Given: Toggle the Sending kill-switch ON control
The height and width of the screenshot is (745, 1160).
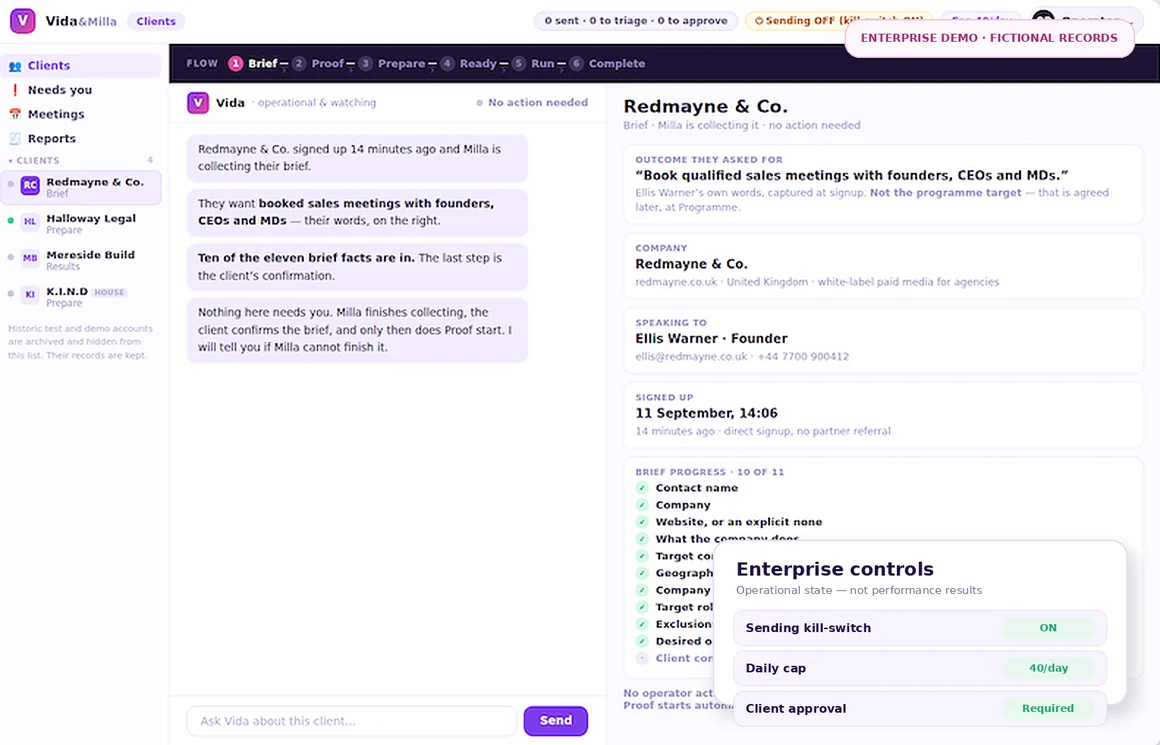Looking at the screenshot, I should (1048, 627).
